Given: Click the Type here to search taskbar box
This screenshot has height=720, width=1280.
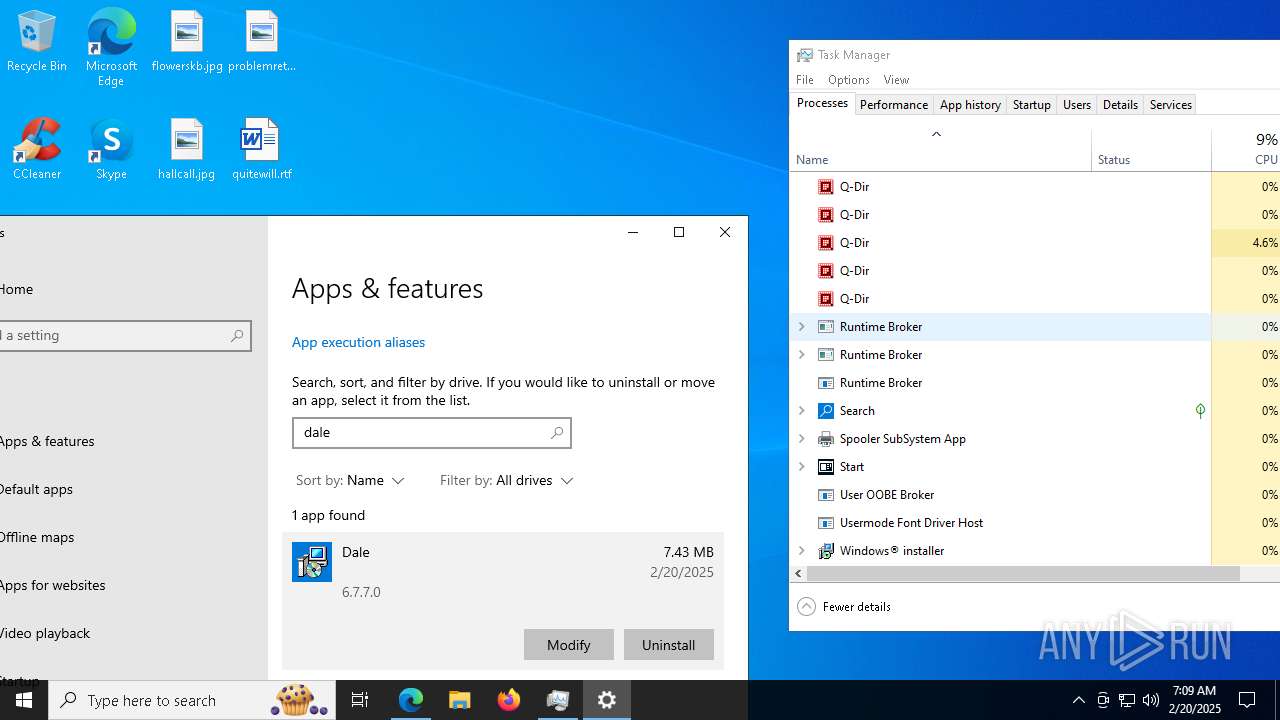Looking at the screenshot, I should 191,700.
